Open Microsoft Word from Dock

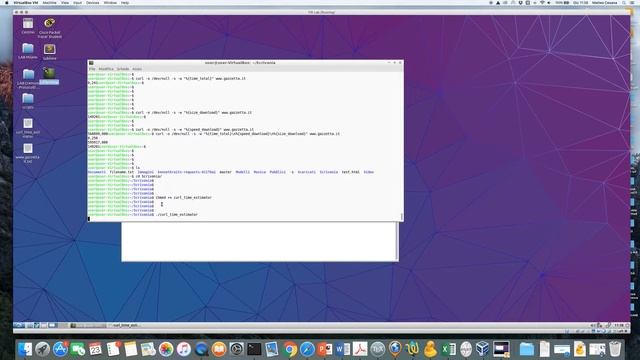[342, 349]
